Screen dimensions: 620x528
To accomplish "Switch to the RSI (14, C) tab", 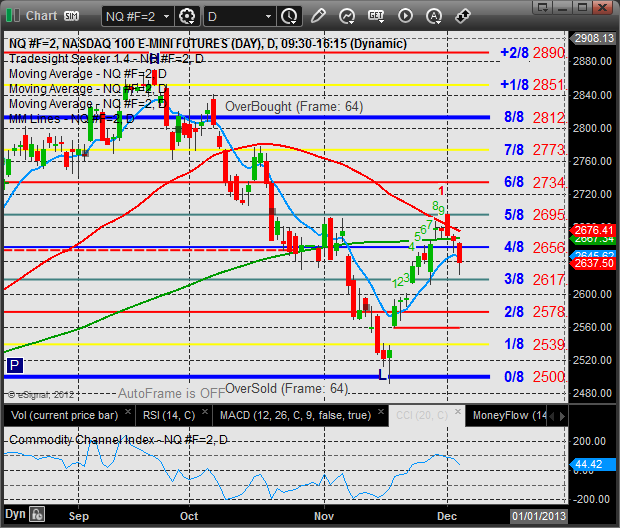I will pyautogui.click(x=169, y=415).
